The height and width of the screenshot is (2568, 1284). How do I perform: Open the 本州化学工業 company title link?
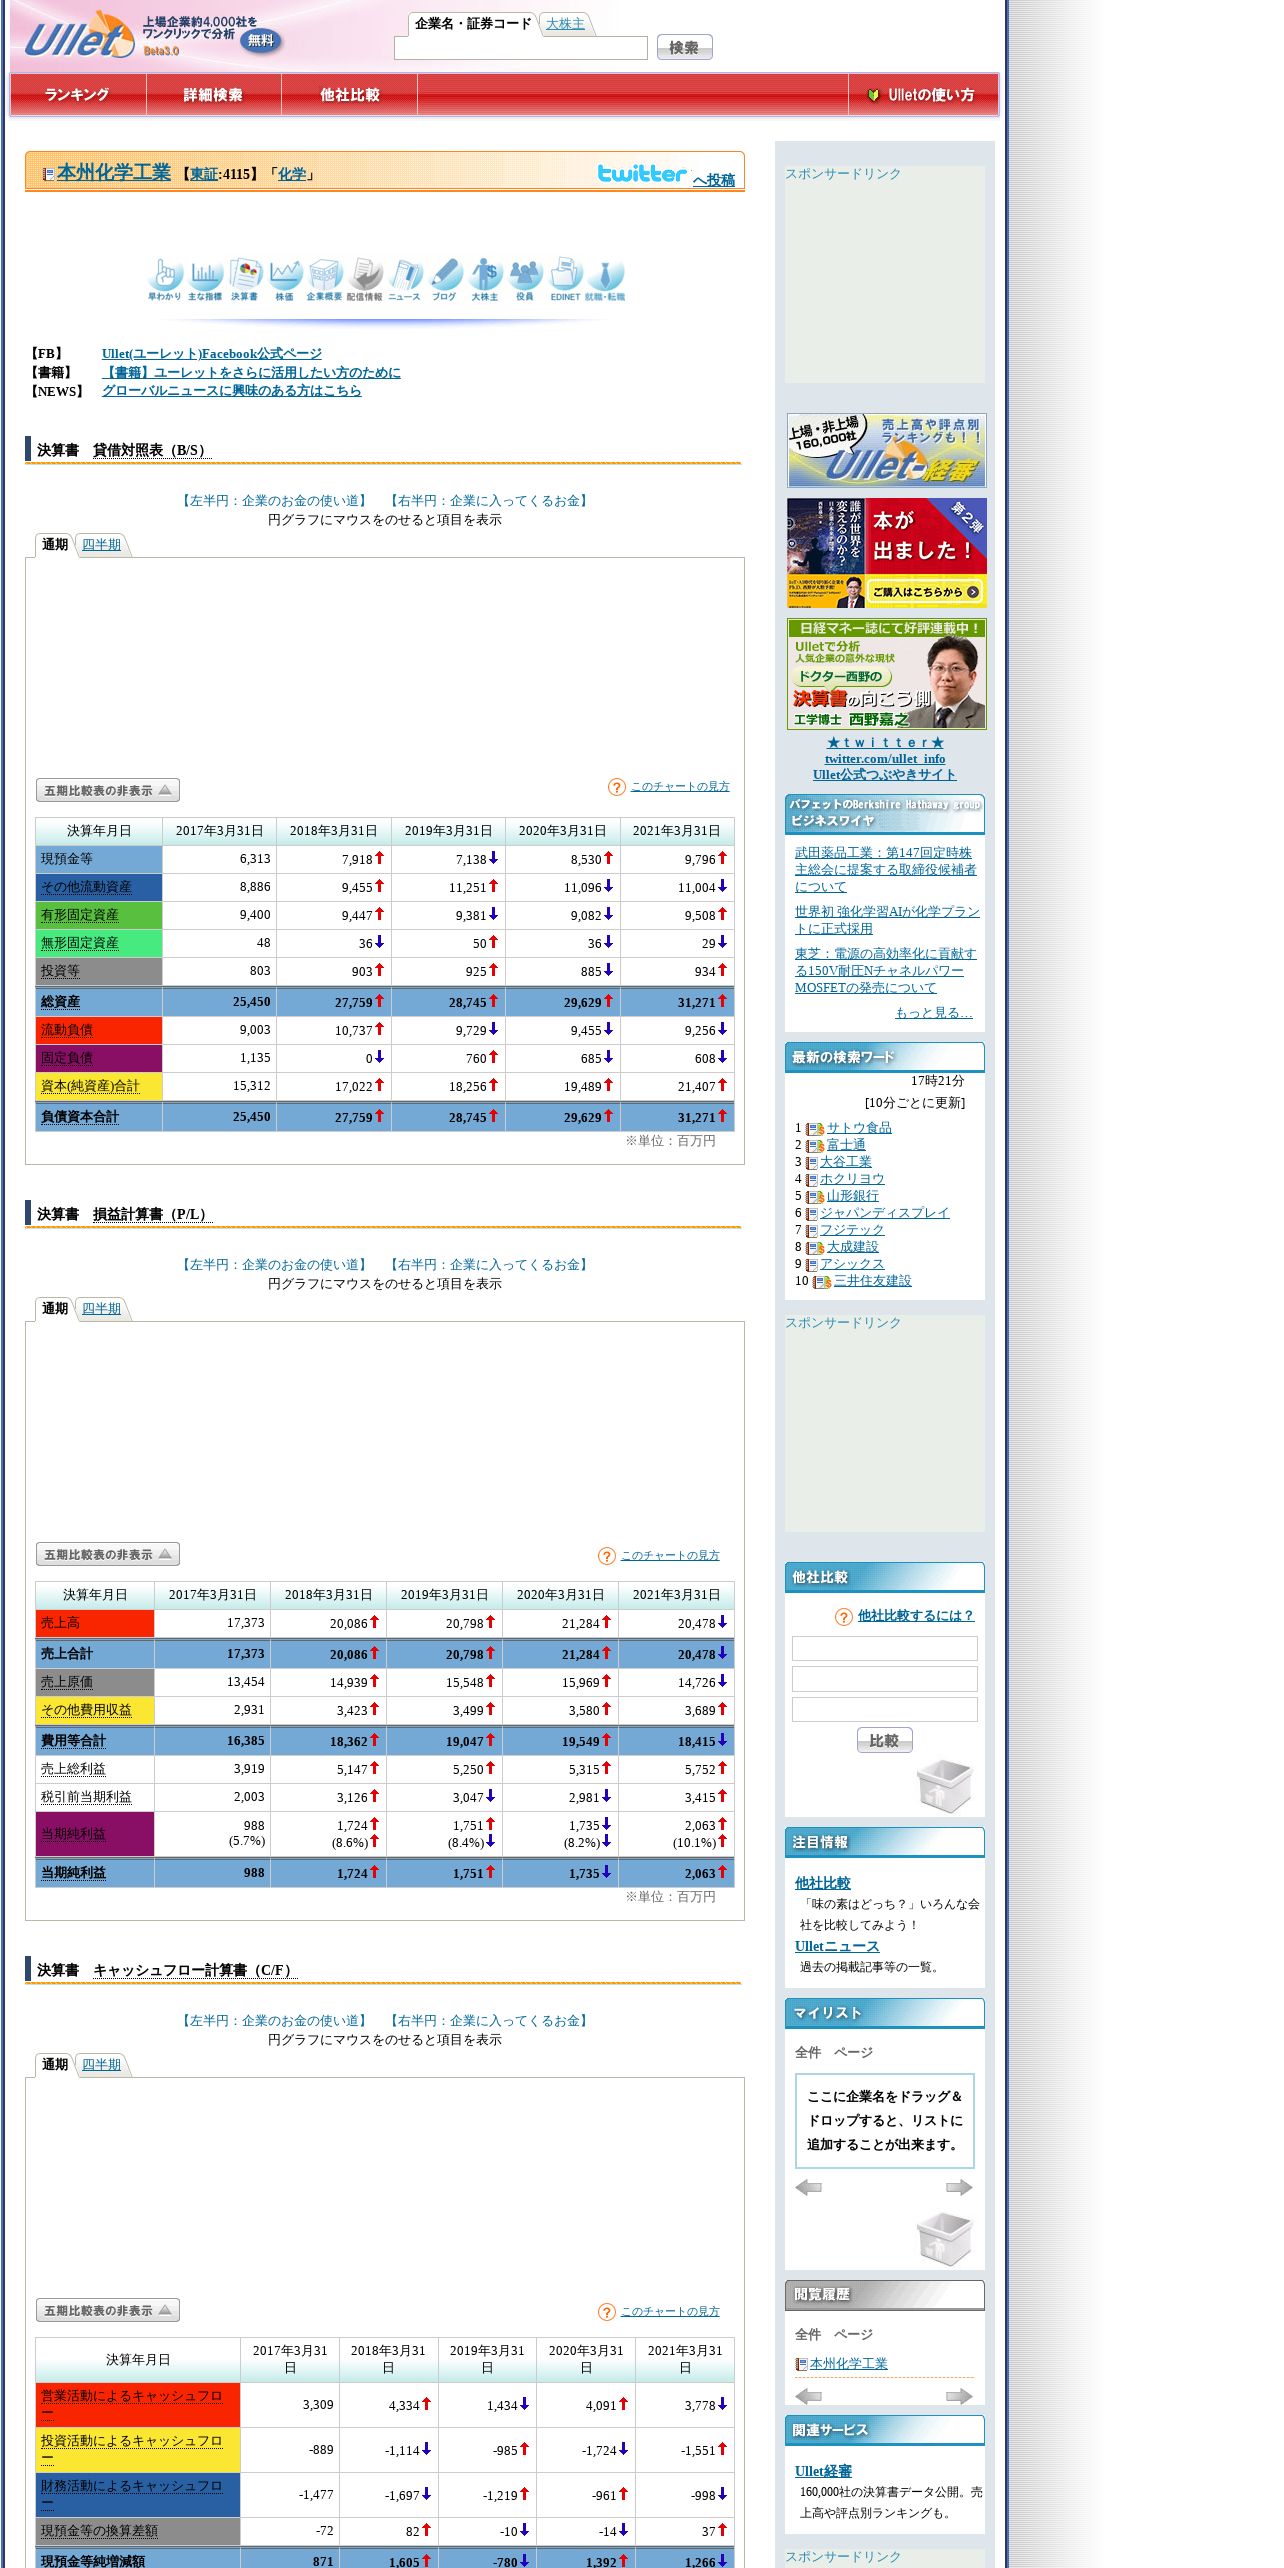(114, 172)
